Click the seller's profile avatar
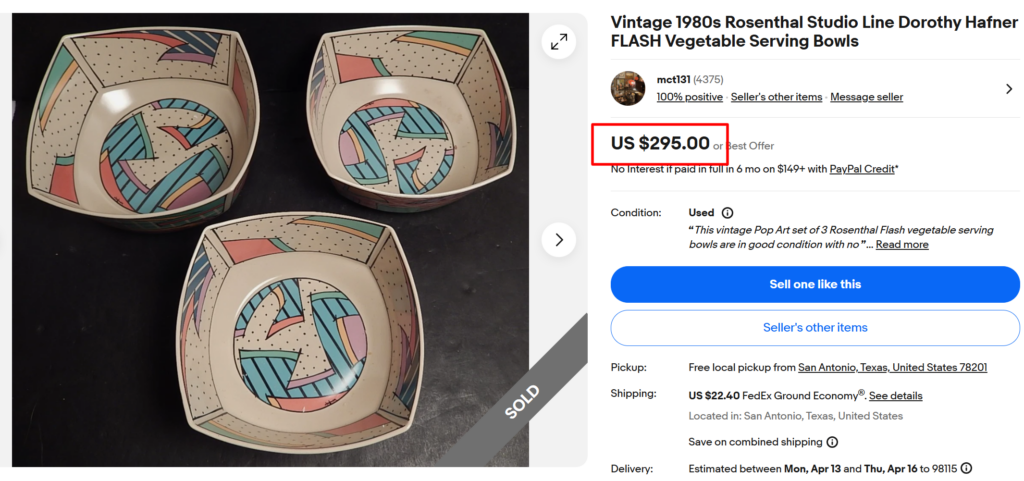Viewport: 1024px width, 481px height. pos(628,88)
